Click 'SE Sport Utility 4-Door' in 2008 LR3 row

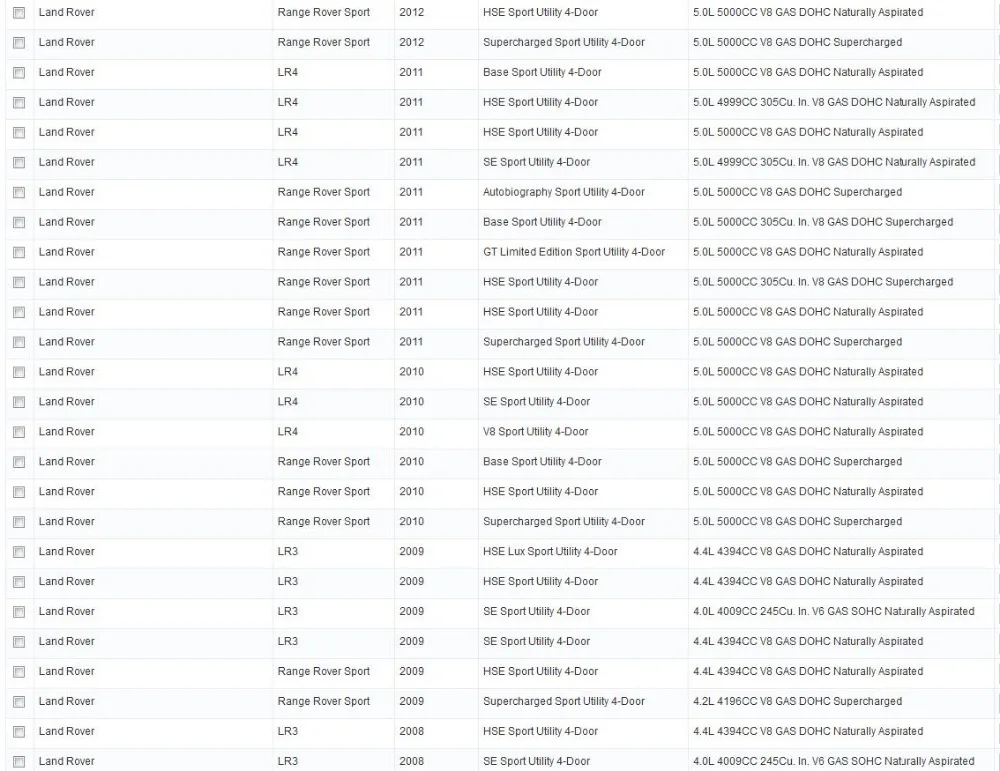(x=536, y=761)
